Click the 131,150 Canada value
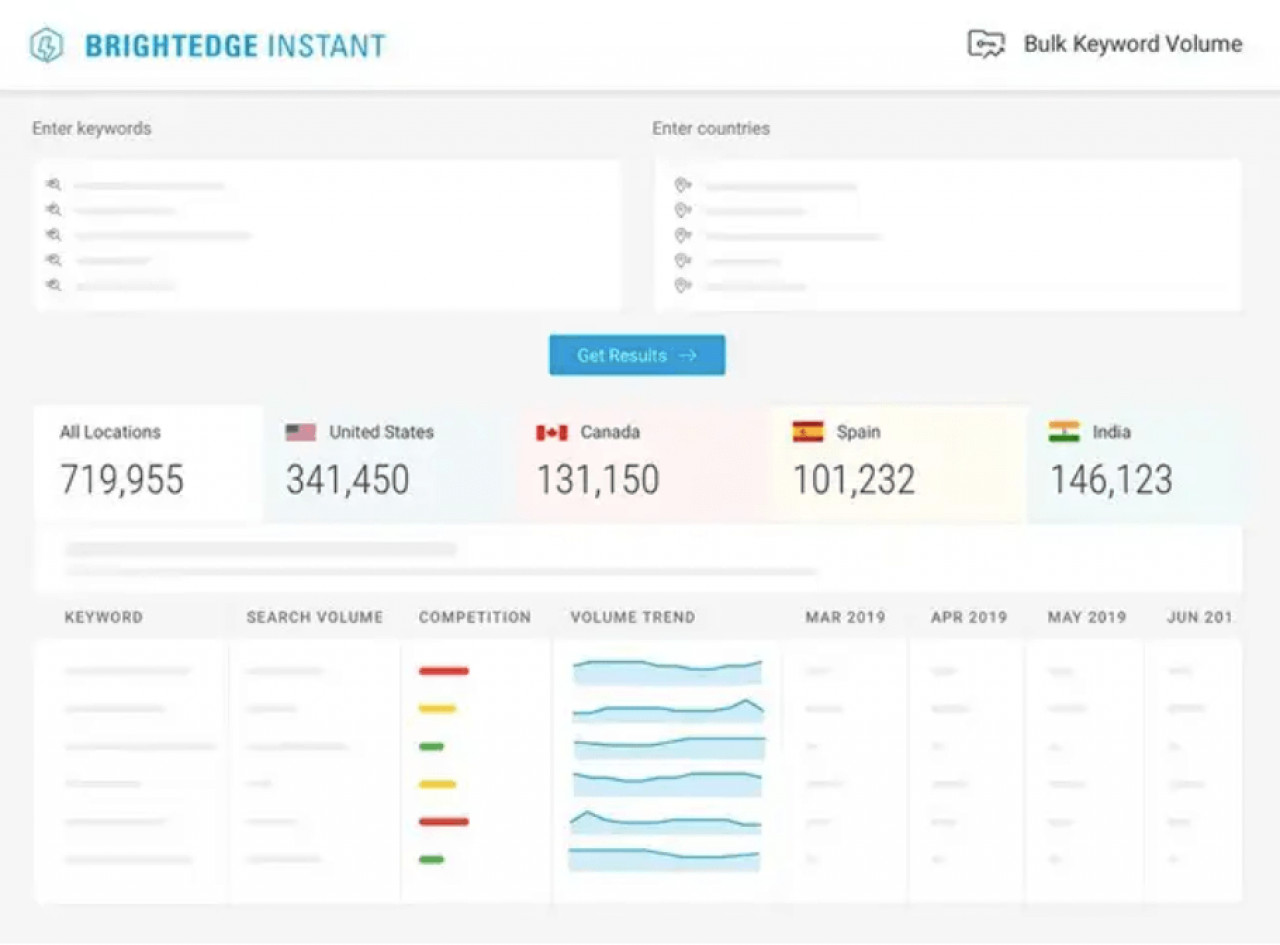The height and width of the screenshot is (945, 1280). 598,480
